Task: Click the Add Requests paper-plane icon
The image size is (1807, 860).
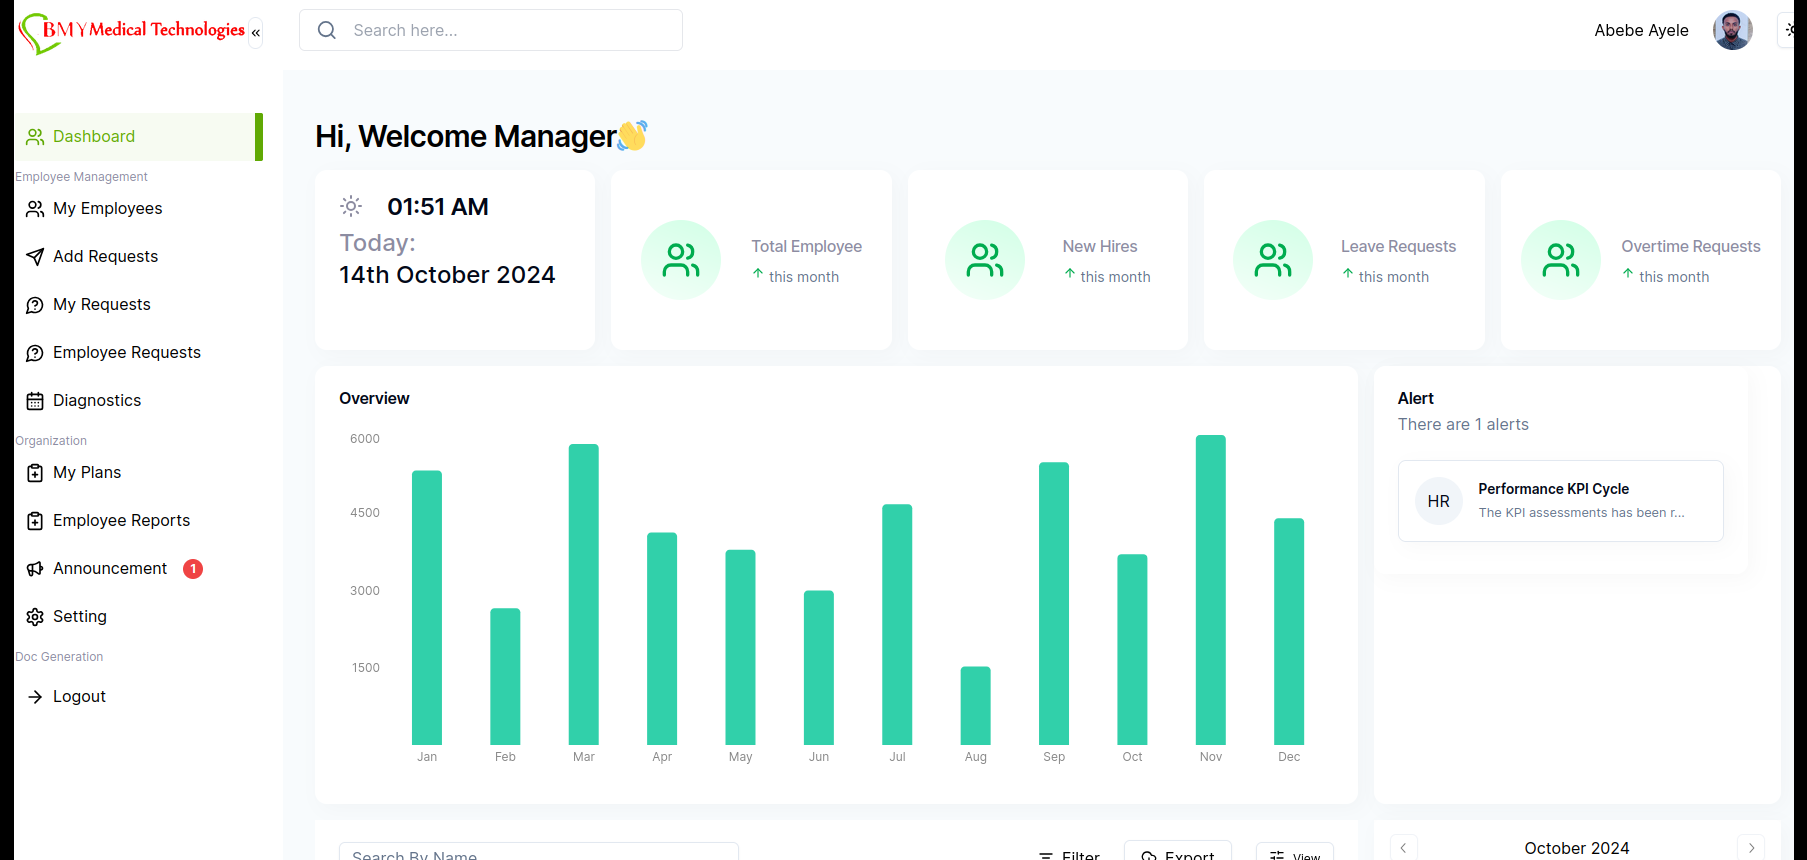Action: (35, 257)
